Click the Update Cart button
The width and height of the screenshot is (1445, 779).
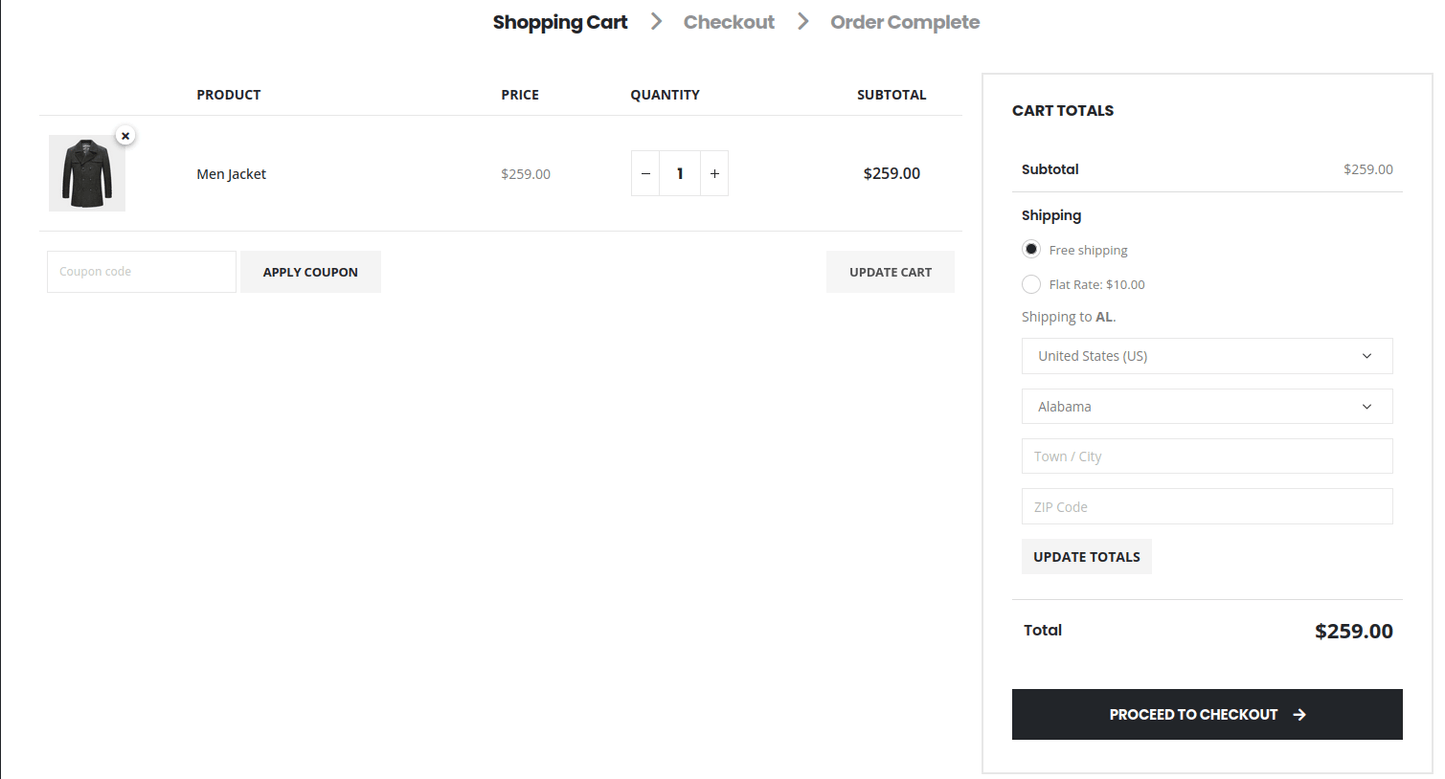pyautogui.click(x=889, y=271)
